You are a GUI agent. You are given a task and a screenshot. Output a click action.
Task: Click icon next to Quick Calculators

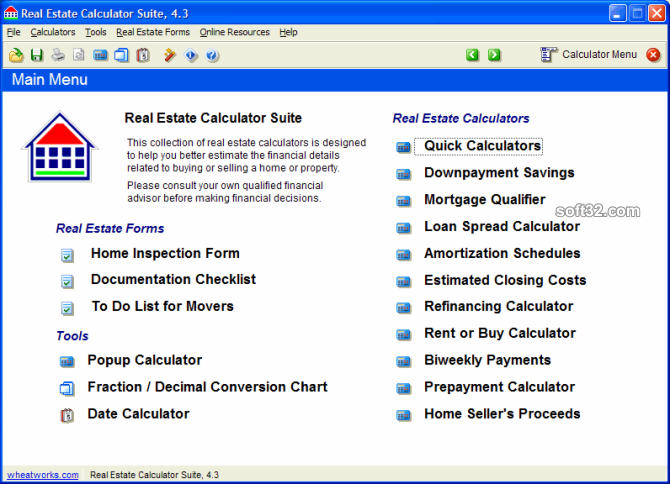403,147
